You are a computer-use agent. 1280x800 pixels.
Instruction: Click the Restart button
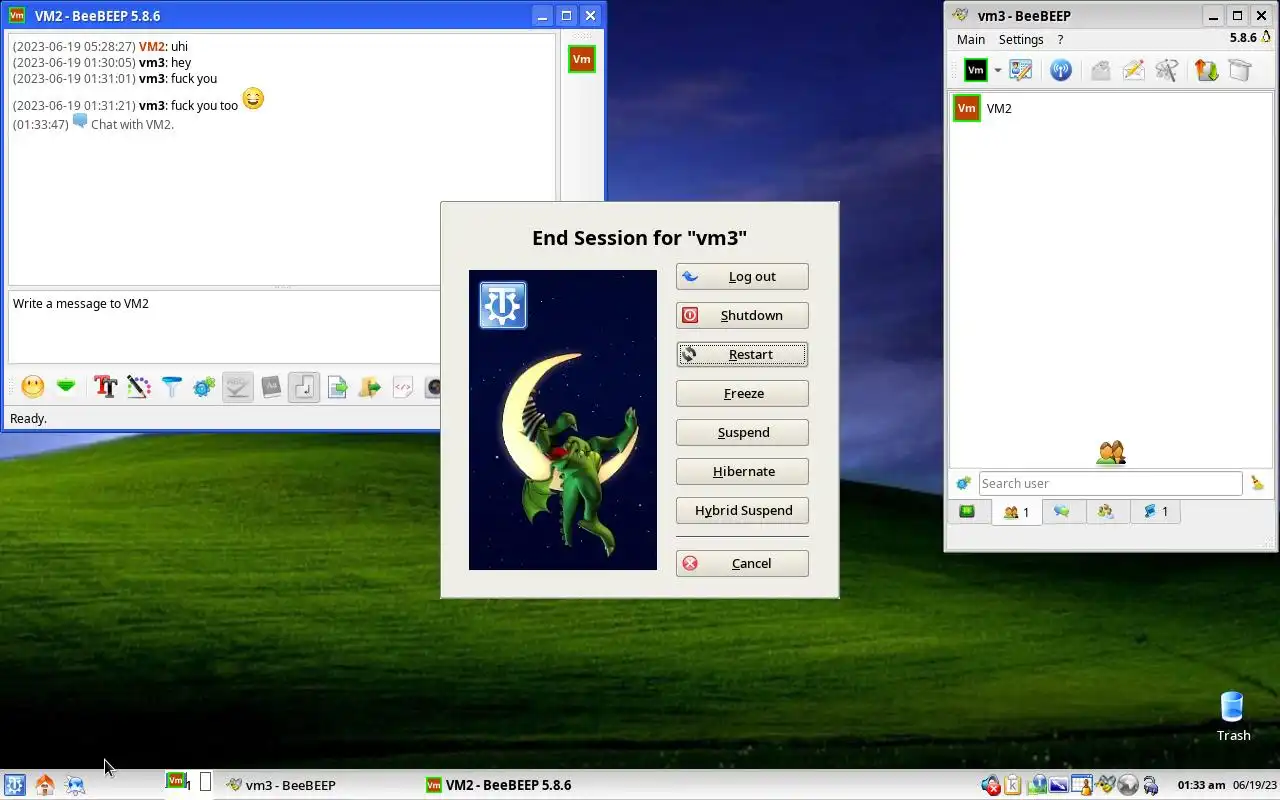pyautogui.click(x=742, y=354)
